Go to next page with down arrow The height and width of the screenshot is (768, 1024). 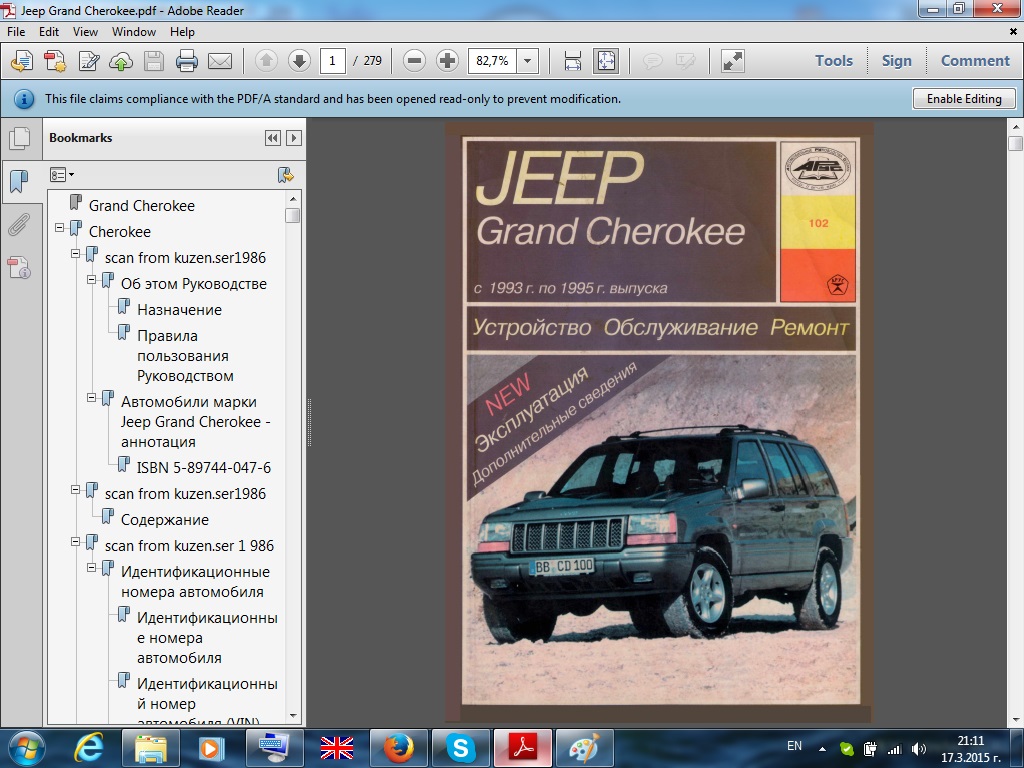tap(298, 61)
